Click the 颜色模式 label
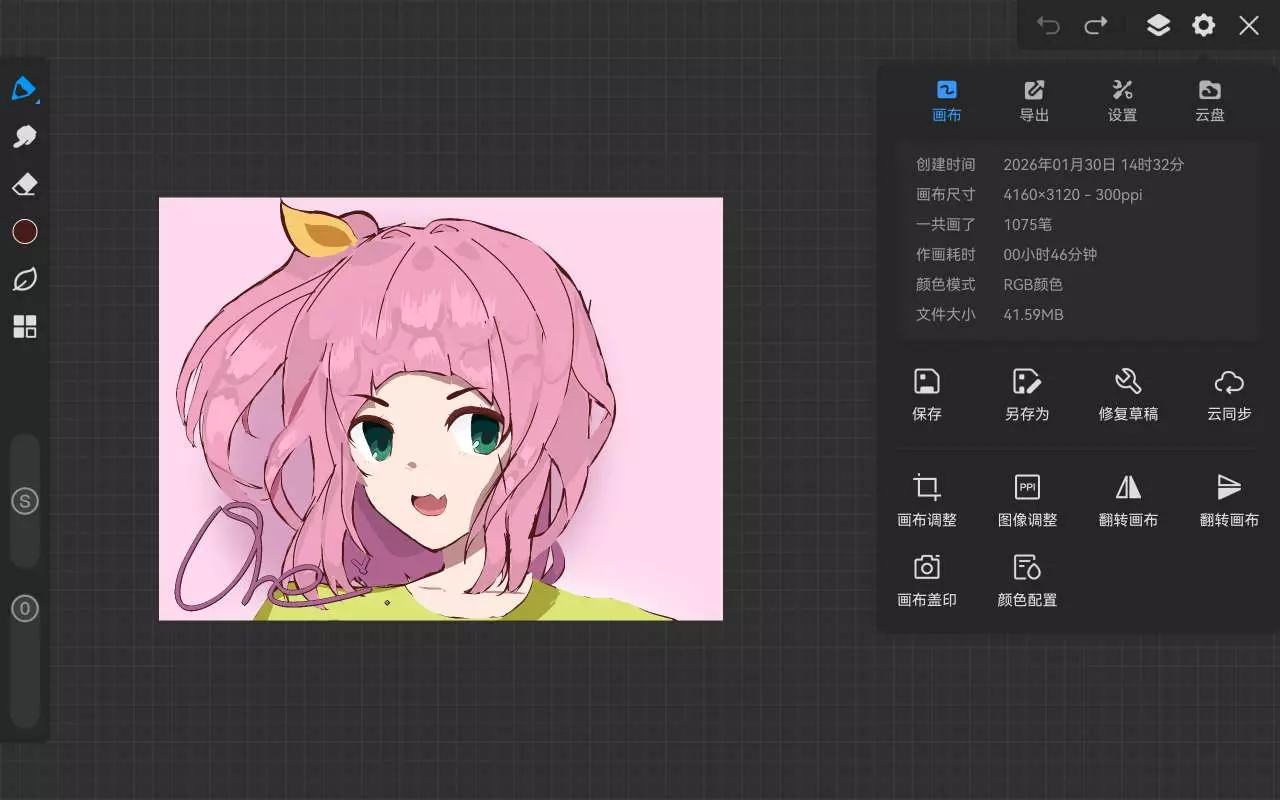This screenshot has height=800, width=1280. tap(945, 284)
